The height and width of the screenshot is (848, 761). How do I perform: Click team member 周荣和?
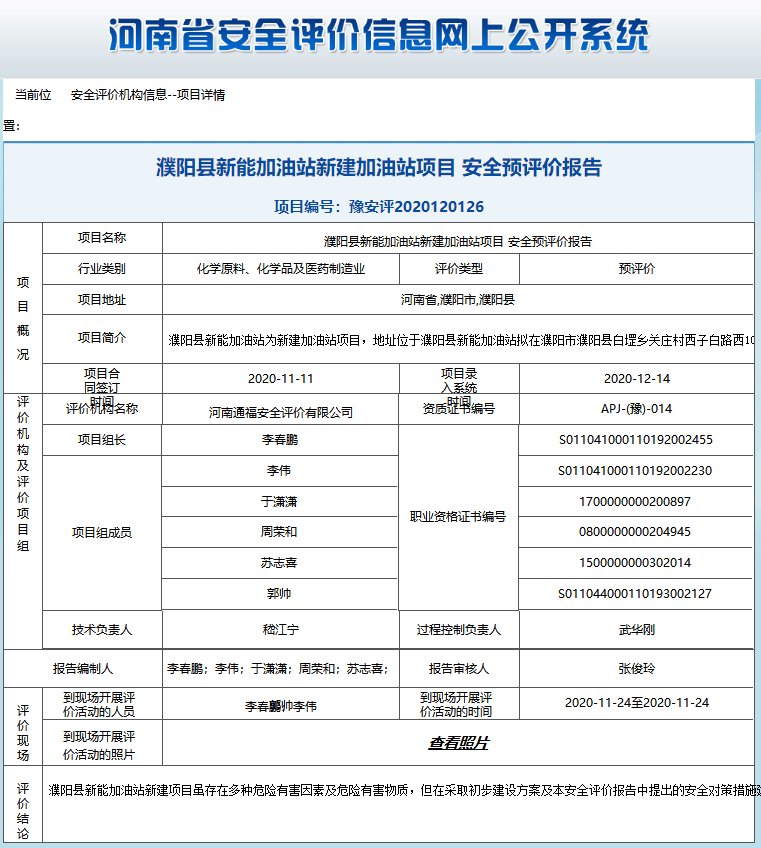[x=279, y=532]
